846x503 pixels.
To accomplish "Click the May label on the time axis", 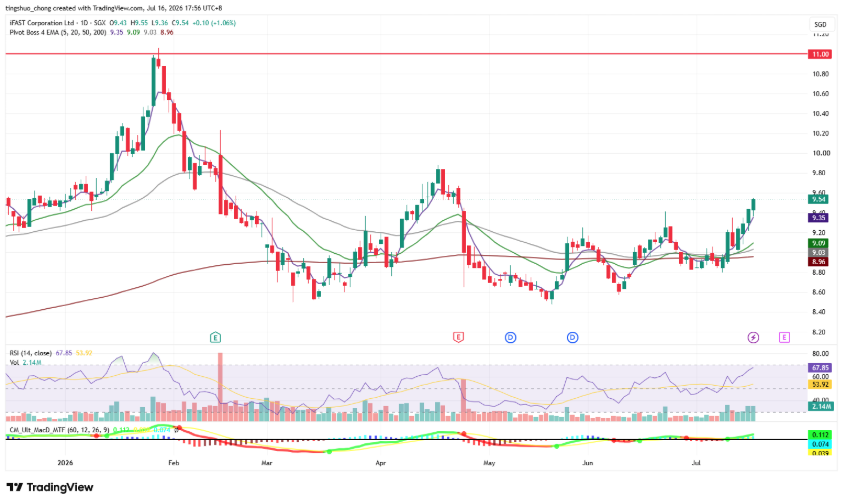I will (x=489, y=463).
